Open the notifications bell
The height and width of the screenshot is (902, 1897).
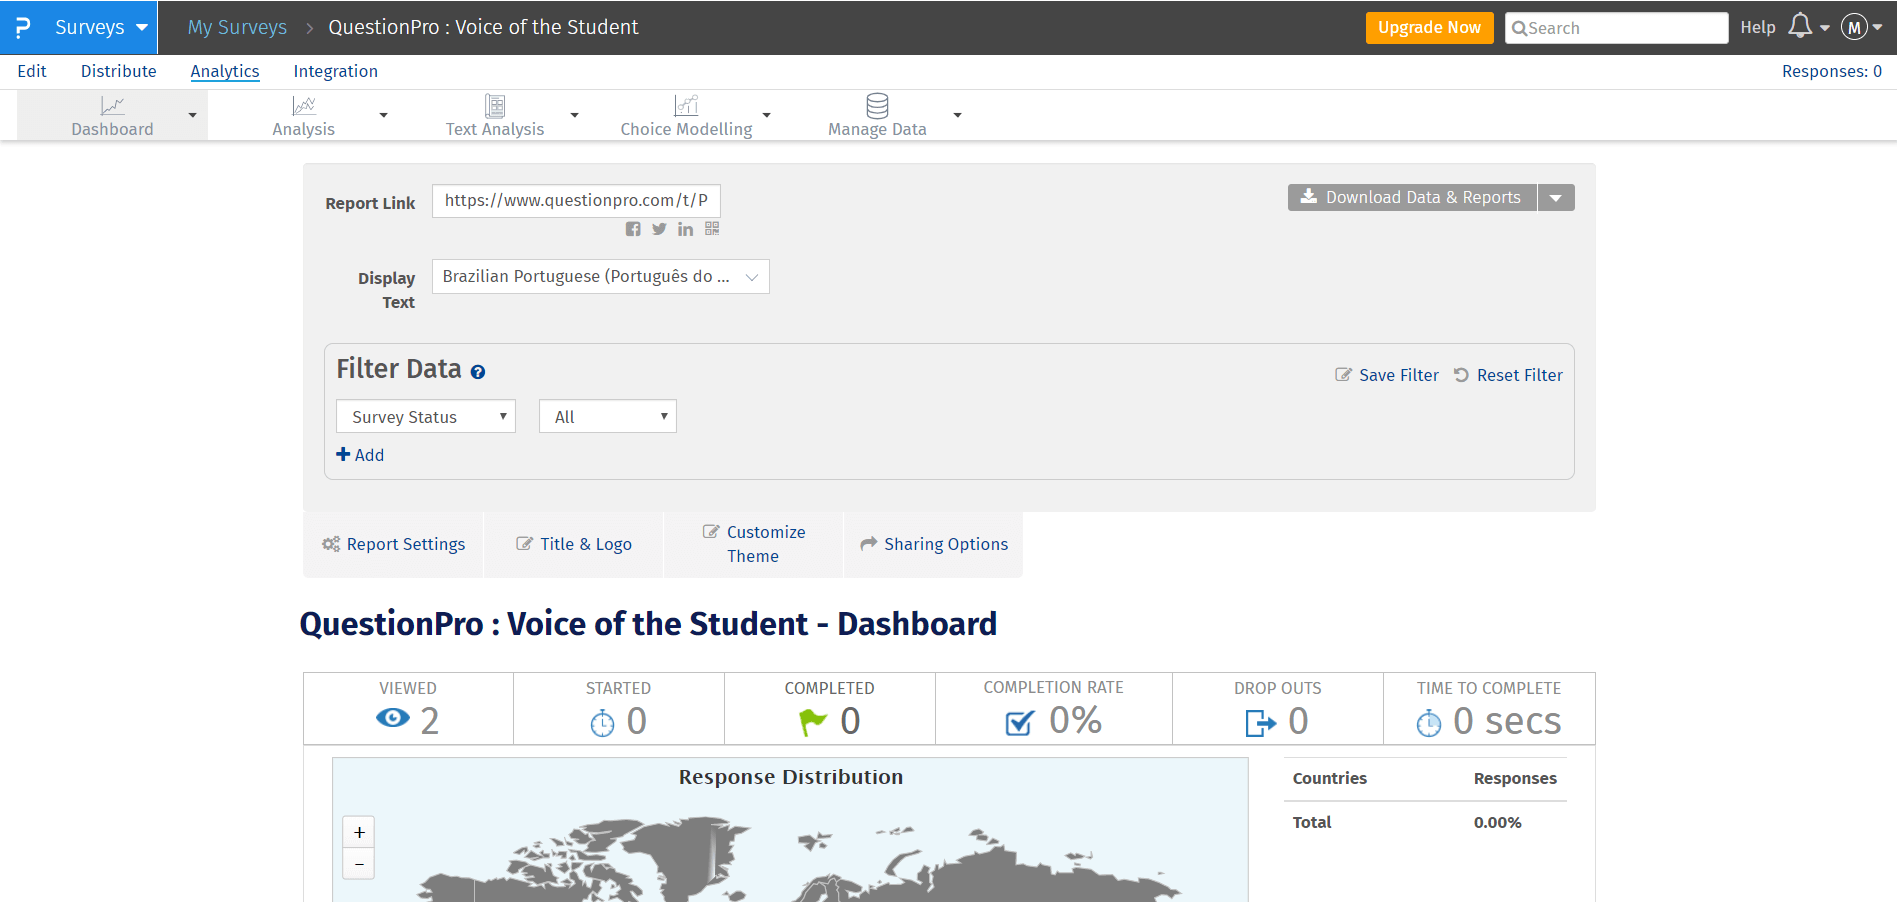point(1800,26)
